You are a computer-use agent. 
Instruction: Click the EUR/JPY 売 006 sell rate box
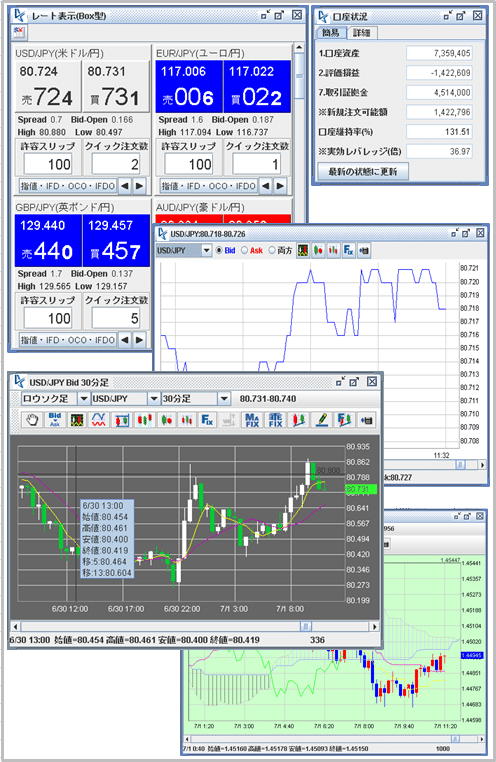point(188,87)
